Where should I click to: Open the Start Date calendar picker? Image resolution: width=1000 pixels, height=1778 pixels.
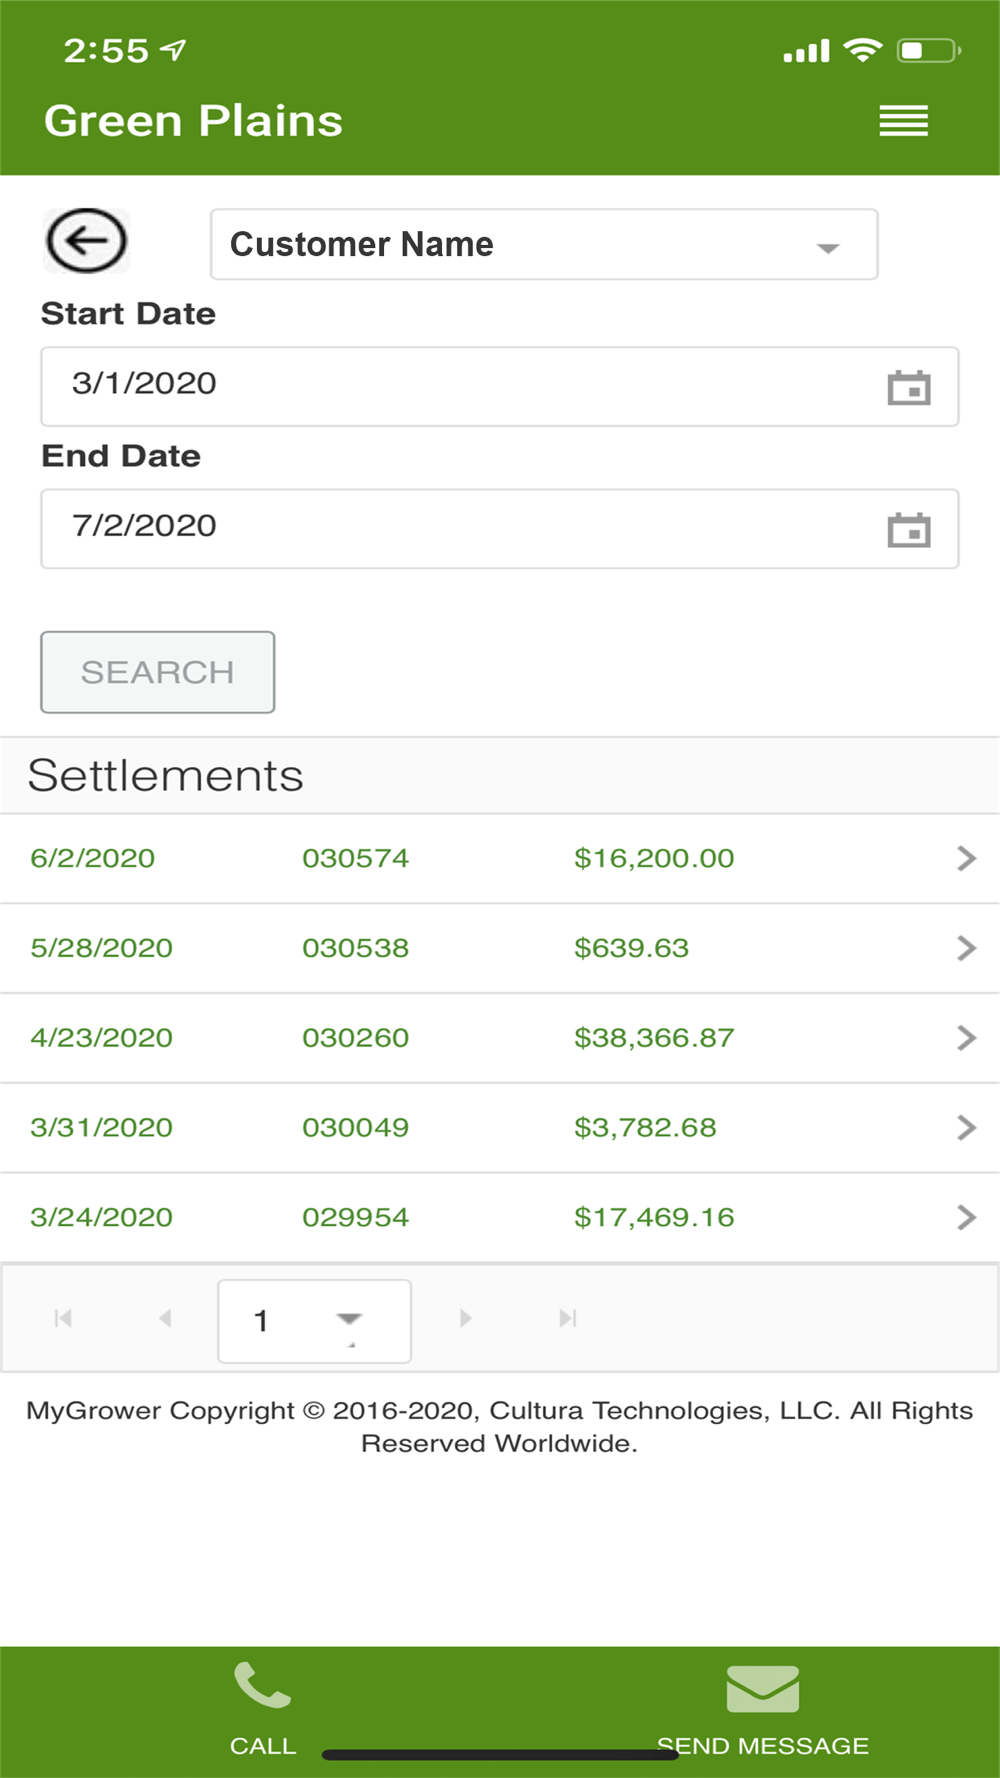(908, 388)
